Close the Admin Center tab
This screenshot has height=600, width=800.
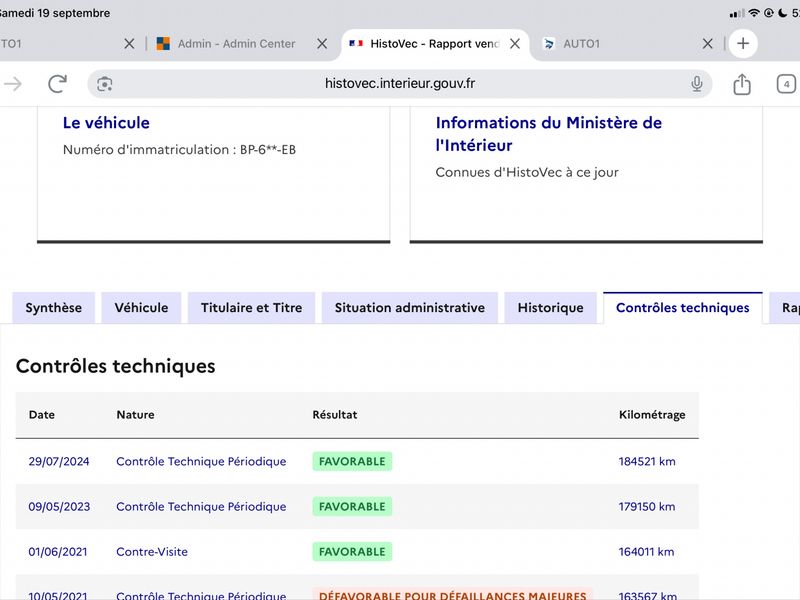click(x=322, y=43)
